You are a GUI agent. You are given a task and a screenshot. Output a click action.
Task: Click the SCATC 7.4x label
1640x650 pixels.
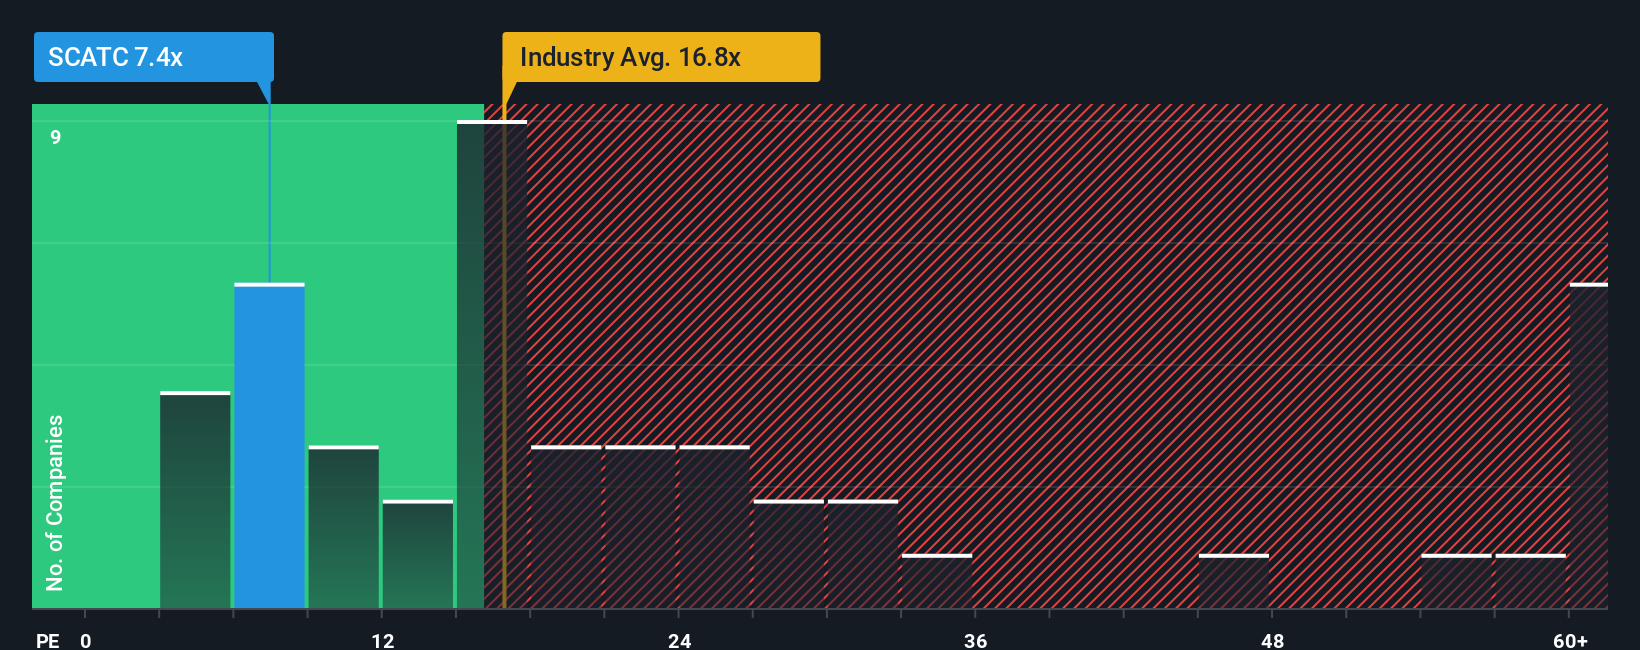(x=153, y=57)
